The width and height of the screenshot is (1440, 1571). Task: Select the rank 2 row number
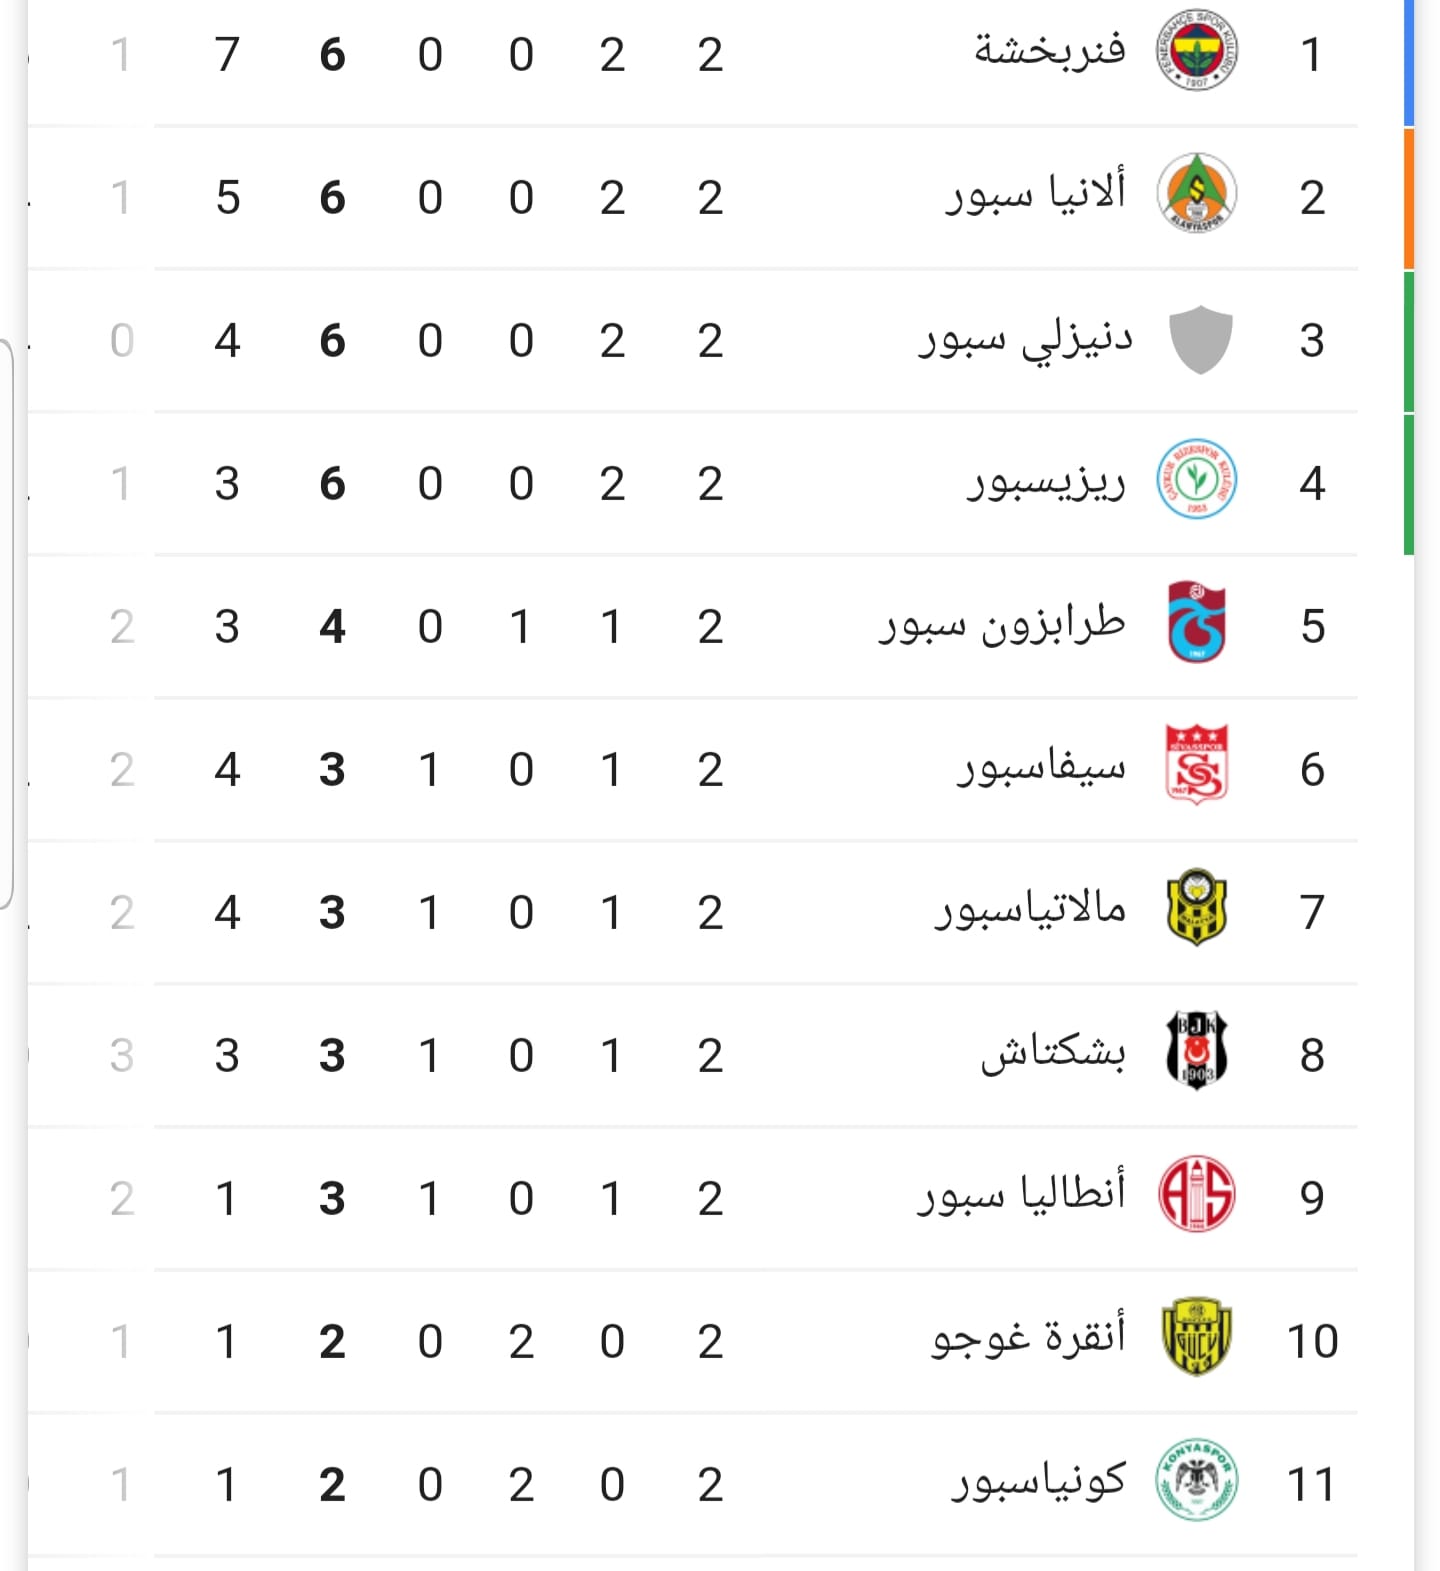1312,197
